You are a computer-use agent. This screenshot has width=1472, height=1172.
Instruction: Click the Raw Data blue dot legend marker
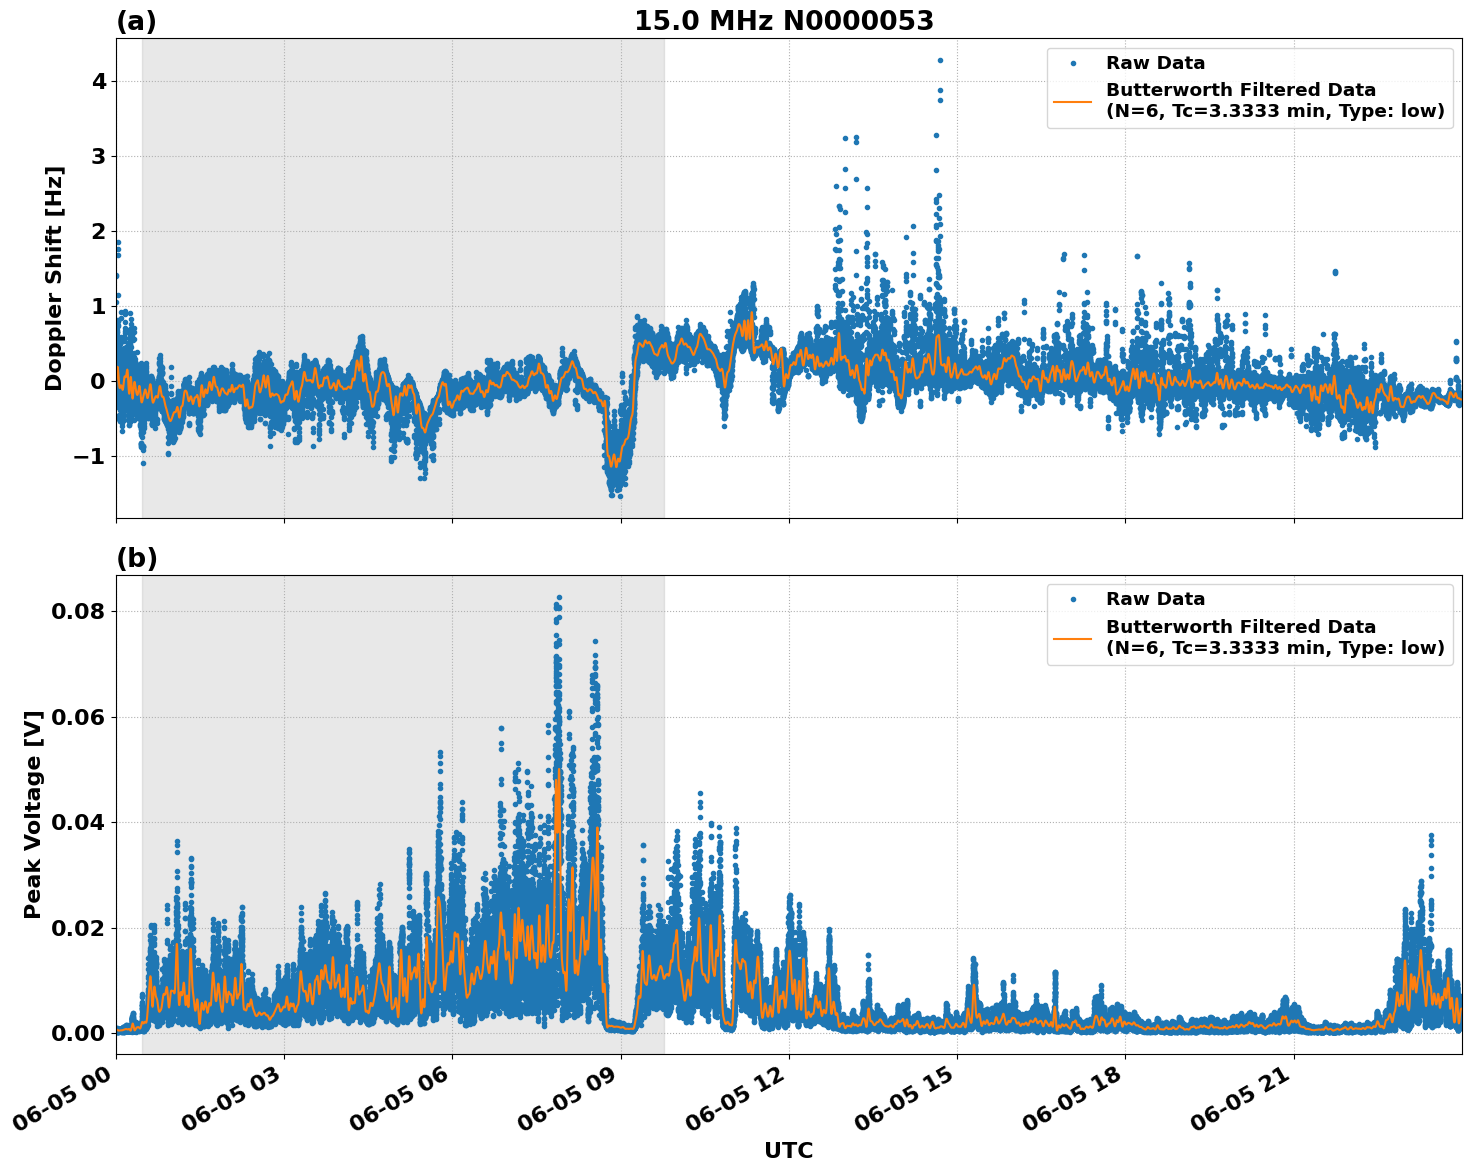1075,62
